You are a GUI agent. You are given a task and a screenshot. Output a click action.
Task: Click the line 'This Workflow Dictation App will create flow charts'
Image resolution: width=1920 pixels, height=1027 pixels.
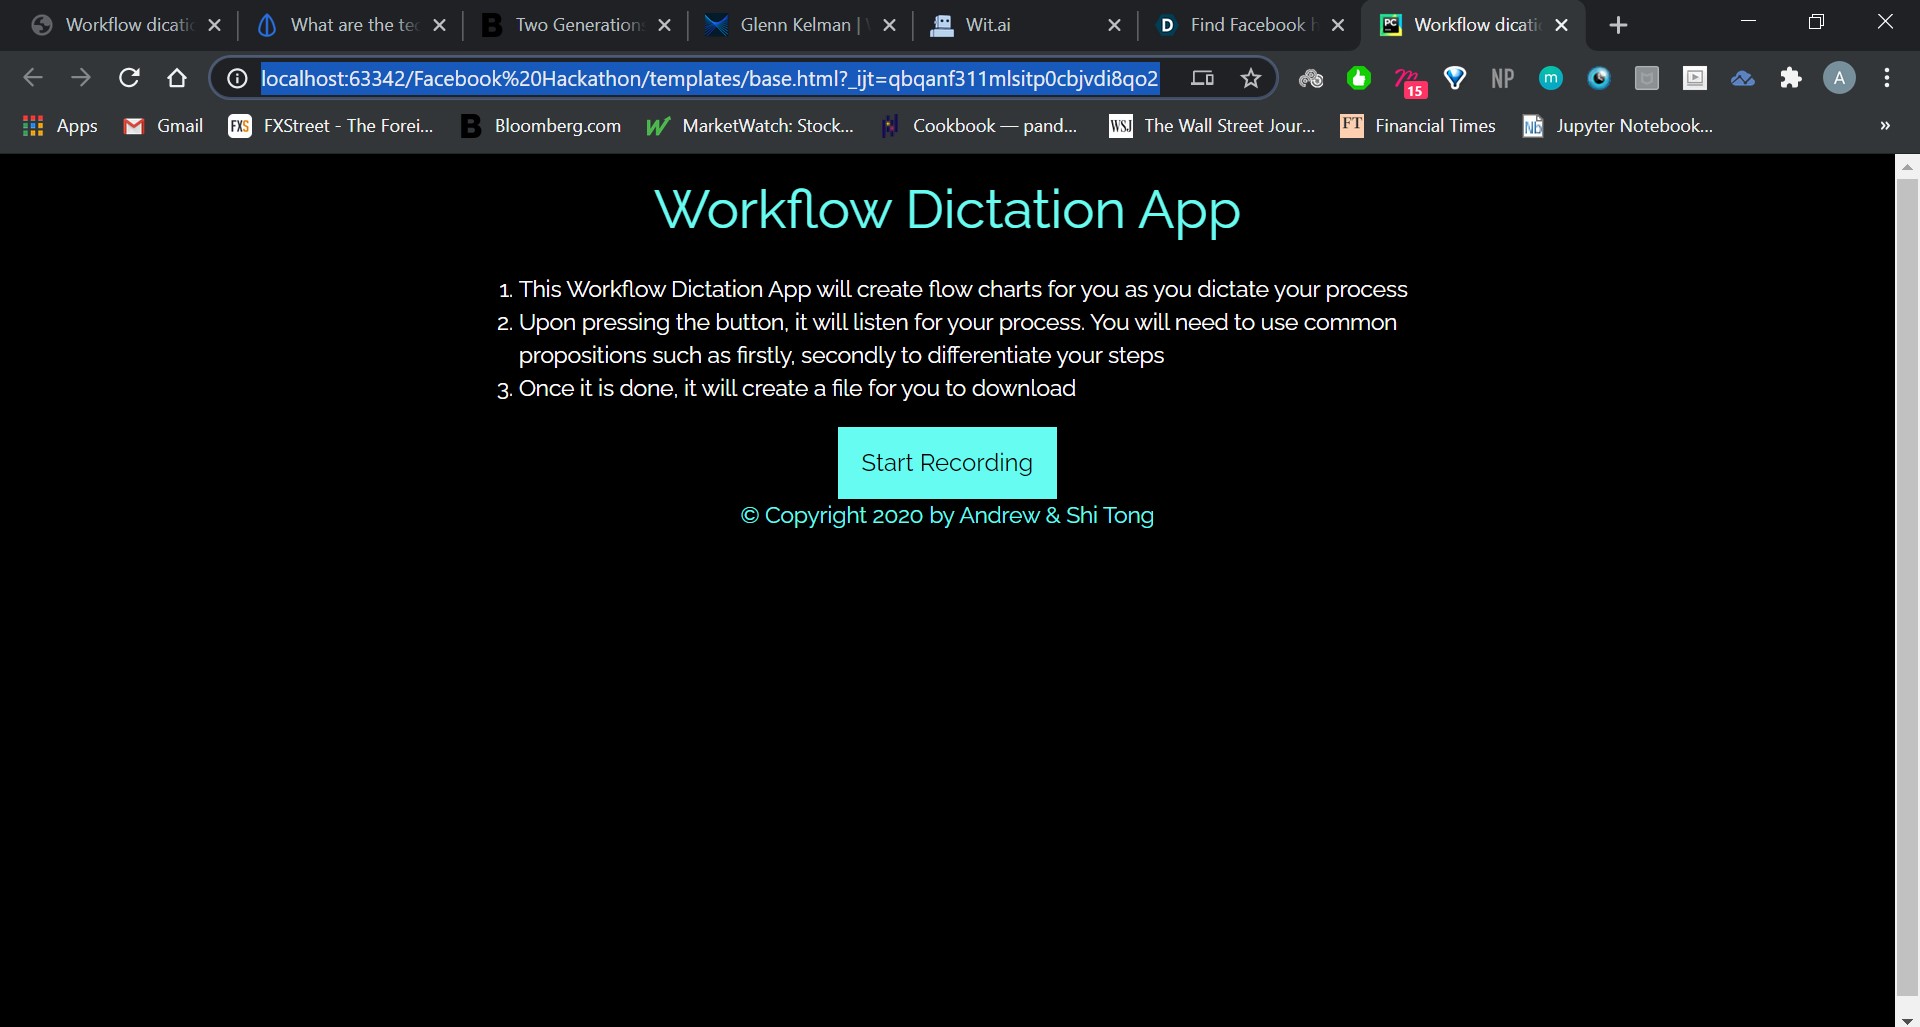coord(963,289)
